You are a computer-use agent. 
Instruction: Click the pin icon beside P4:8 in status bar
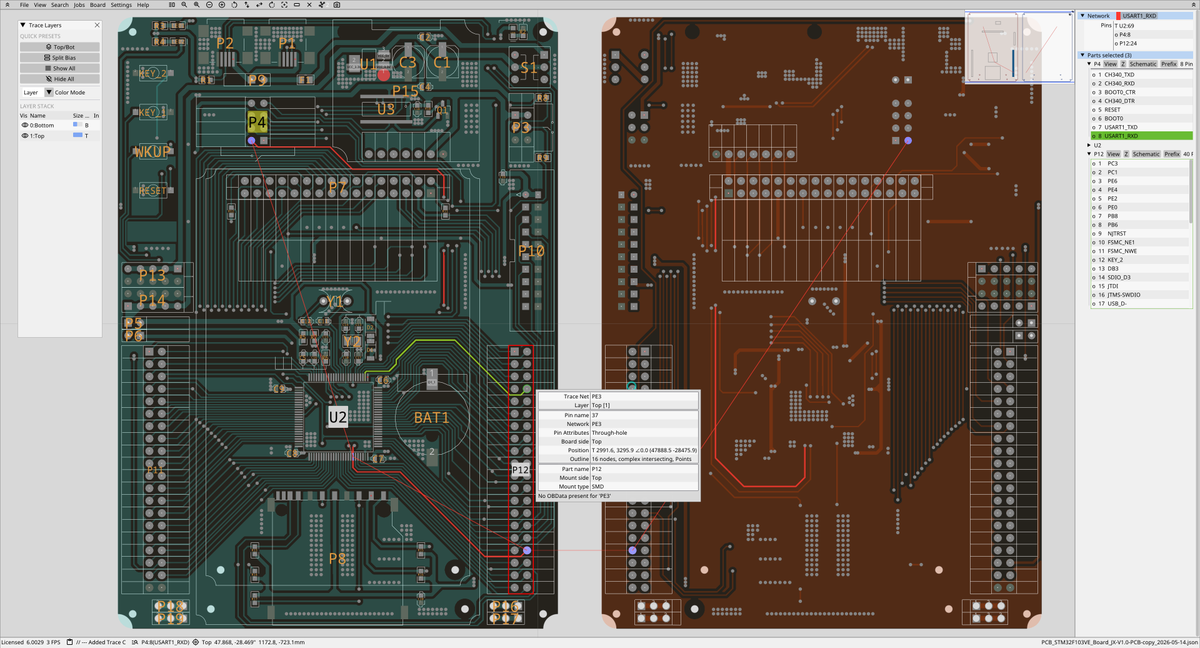tap(135, 642)
